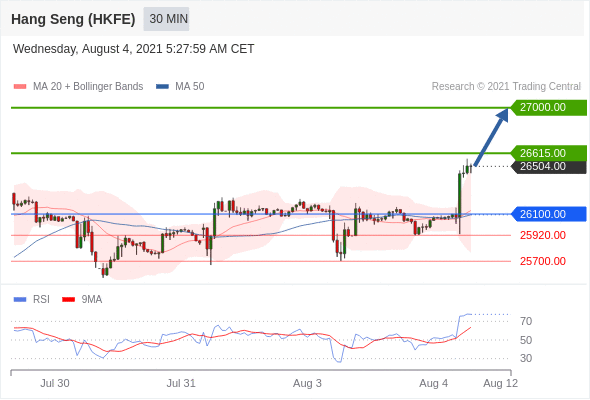
Task: Click the blue MA 50 legend swatch
Action: tap(162, 87)
